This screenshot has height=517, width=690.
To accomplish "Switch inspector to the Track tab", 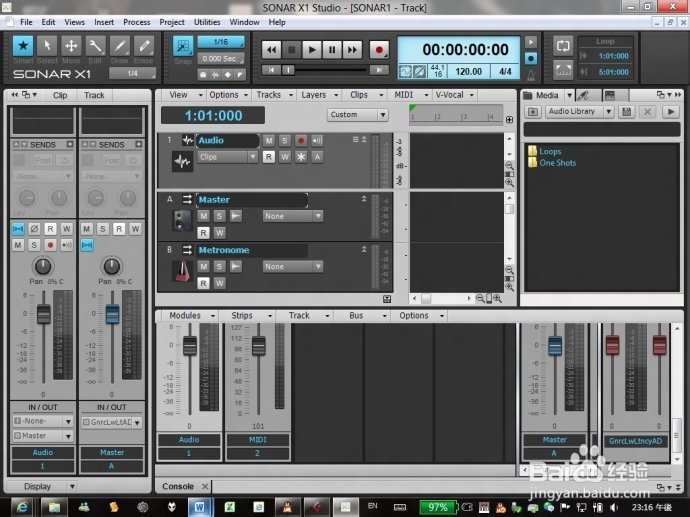I will coord(94,95).
